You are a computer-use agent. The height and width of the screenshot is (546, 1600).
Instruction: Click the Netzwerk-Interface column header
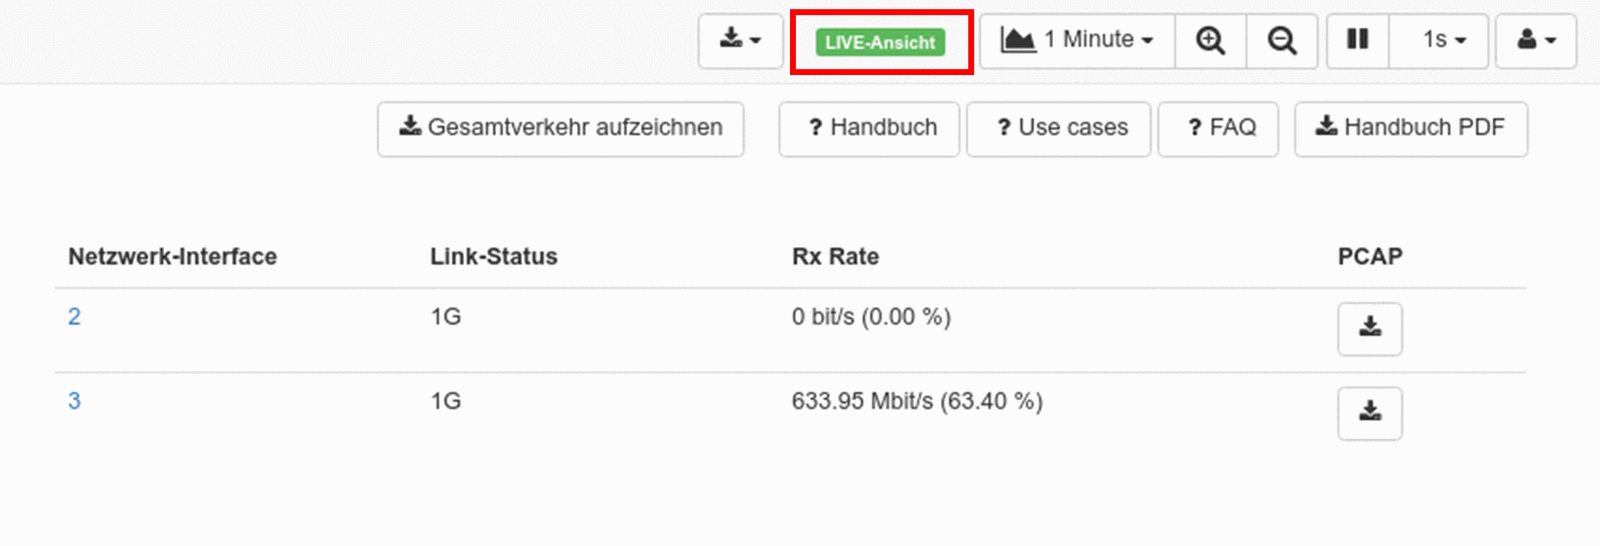(172, 257)
